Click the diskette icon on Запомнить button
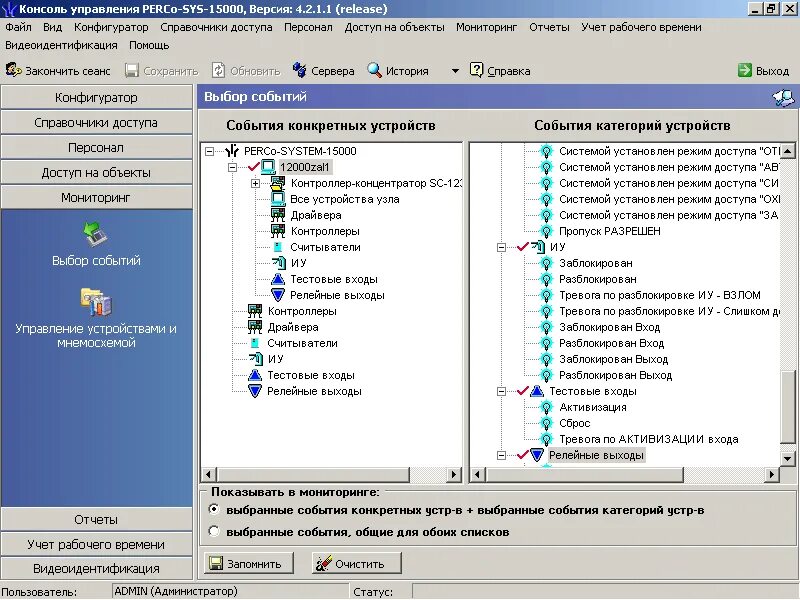The width and height of the screenshot is (800, 600). (216, 563)
